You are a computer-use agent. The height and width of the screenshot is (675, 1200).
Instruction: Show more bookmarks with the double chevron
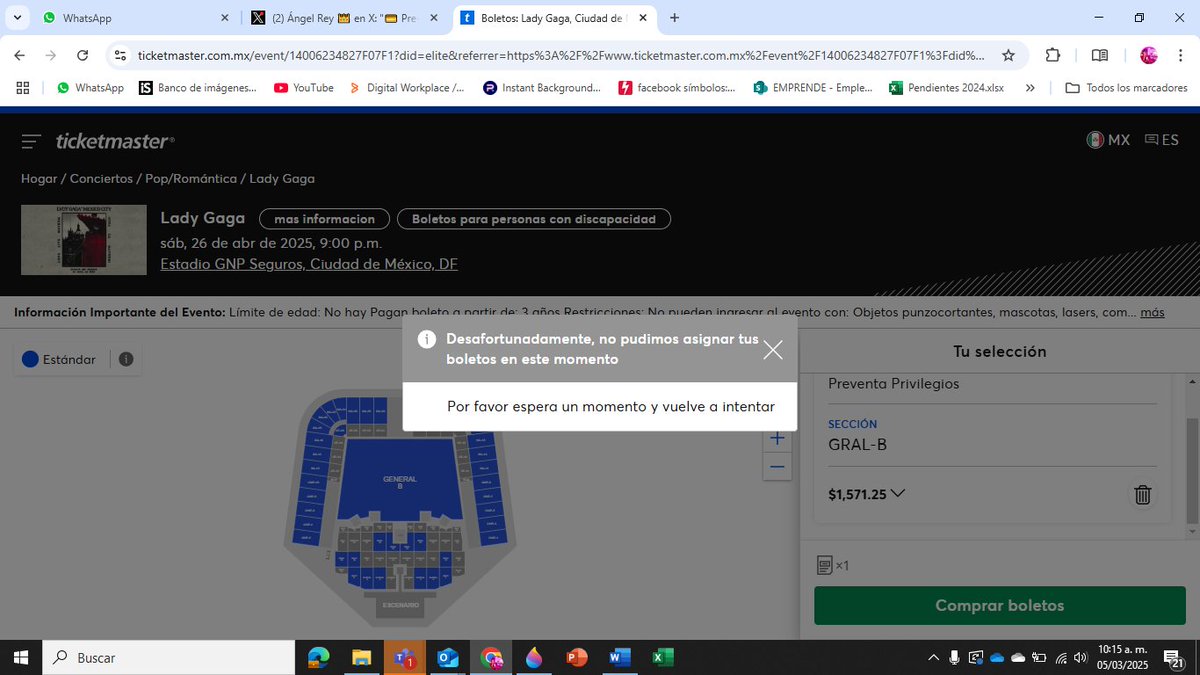click(x=1030, y=88)
